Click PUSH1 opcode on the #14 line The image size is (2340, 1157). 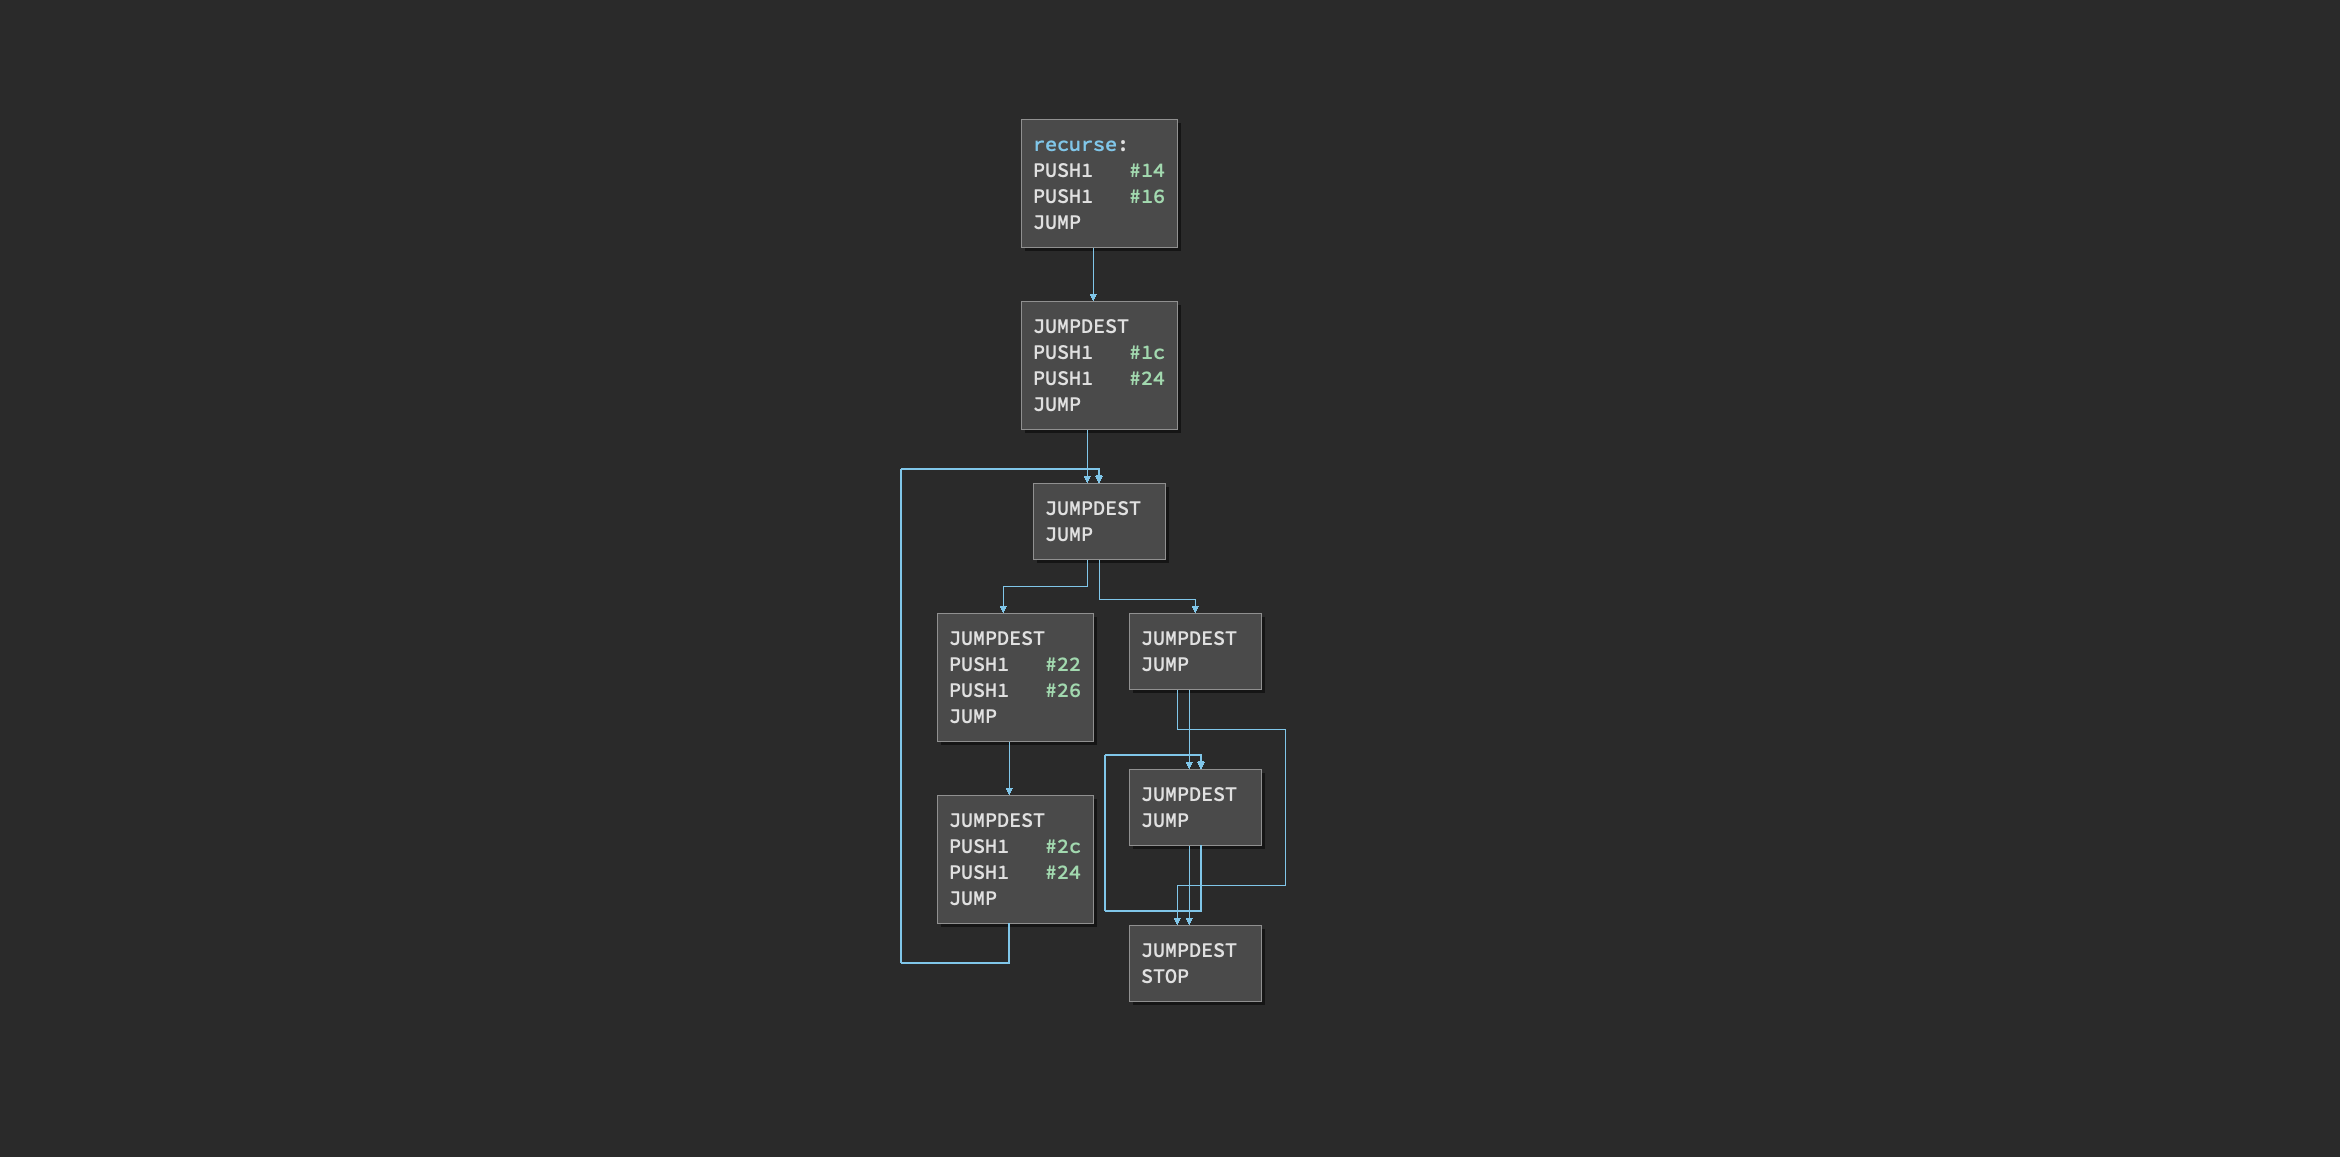[x=1062, y=171]
